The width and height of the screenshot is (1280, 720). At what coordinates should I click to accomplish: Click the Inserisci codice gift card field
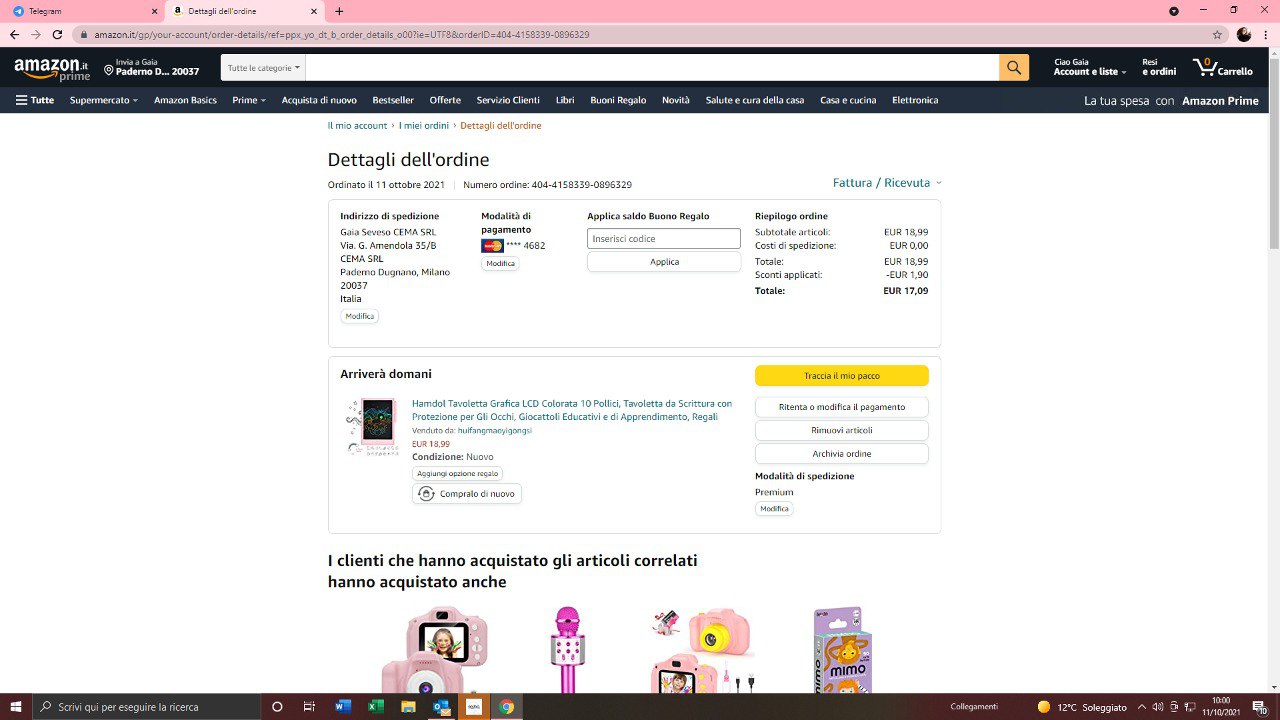tap(663, 239)
